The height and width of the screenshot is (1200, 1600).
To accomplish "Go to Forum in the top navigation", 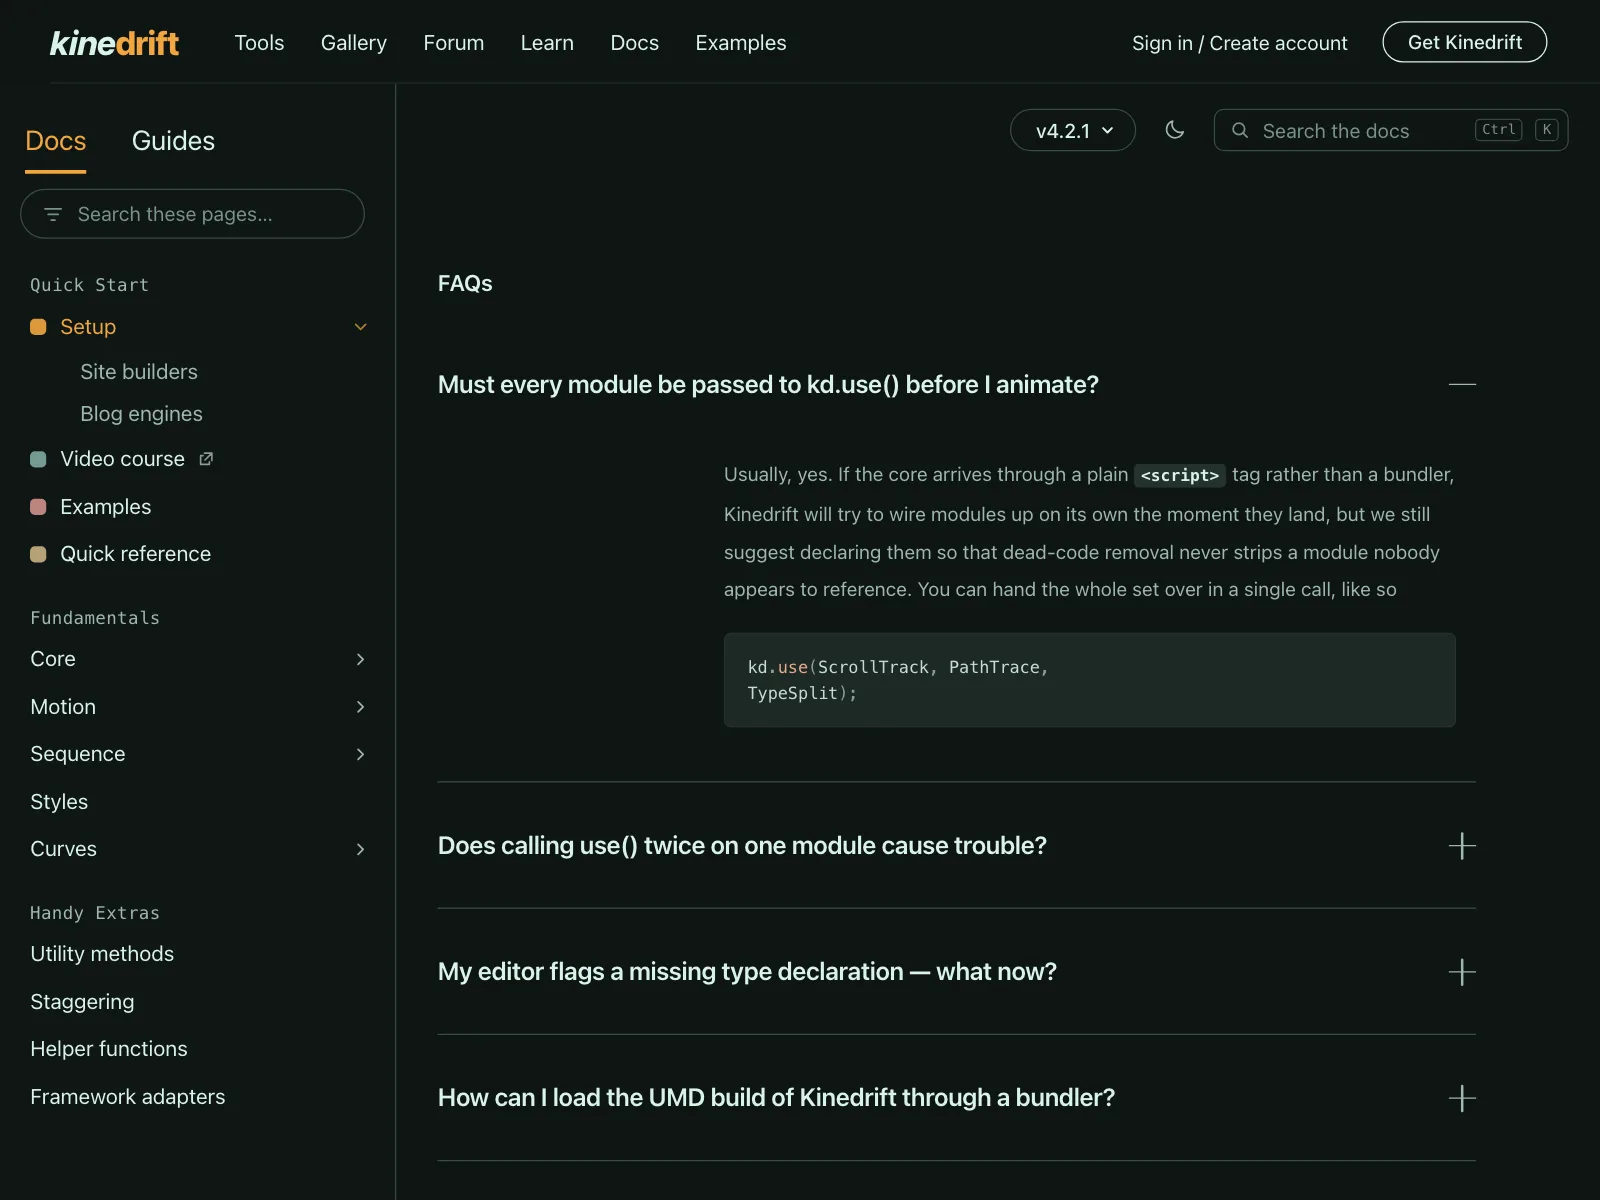I will [454, 43].
